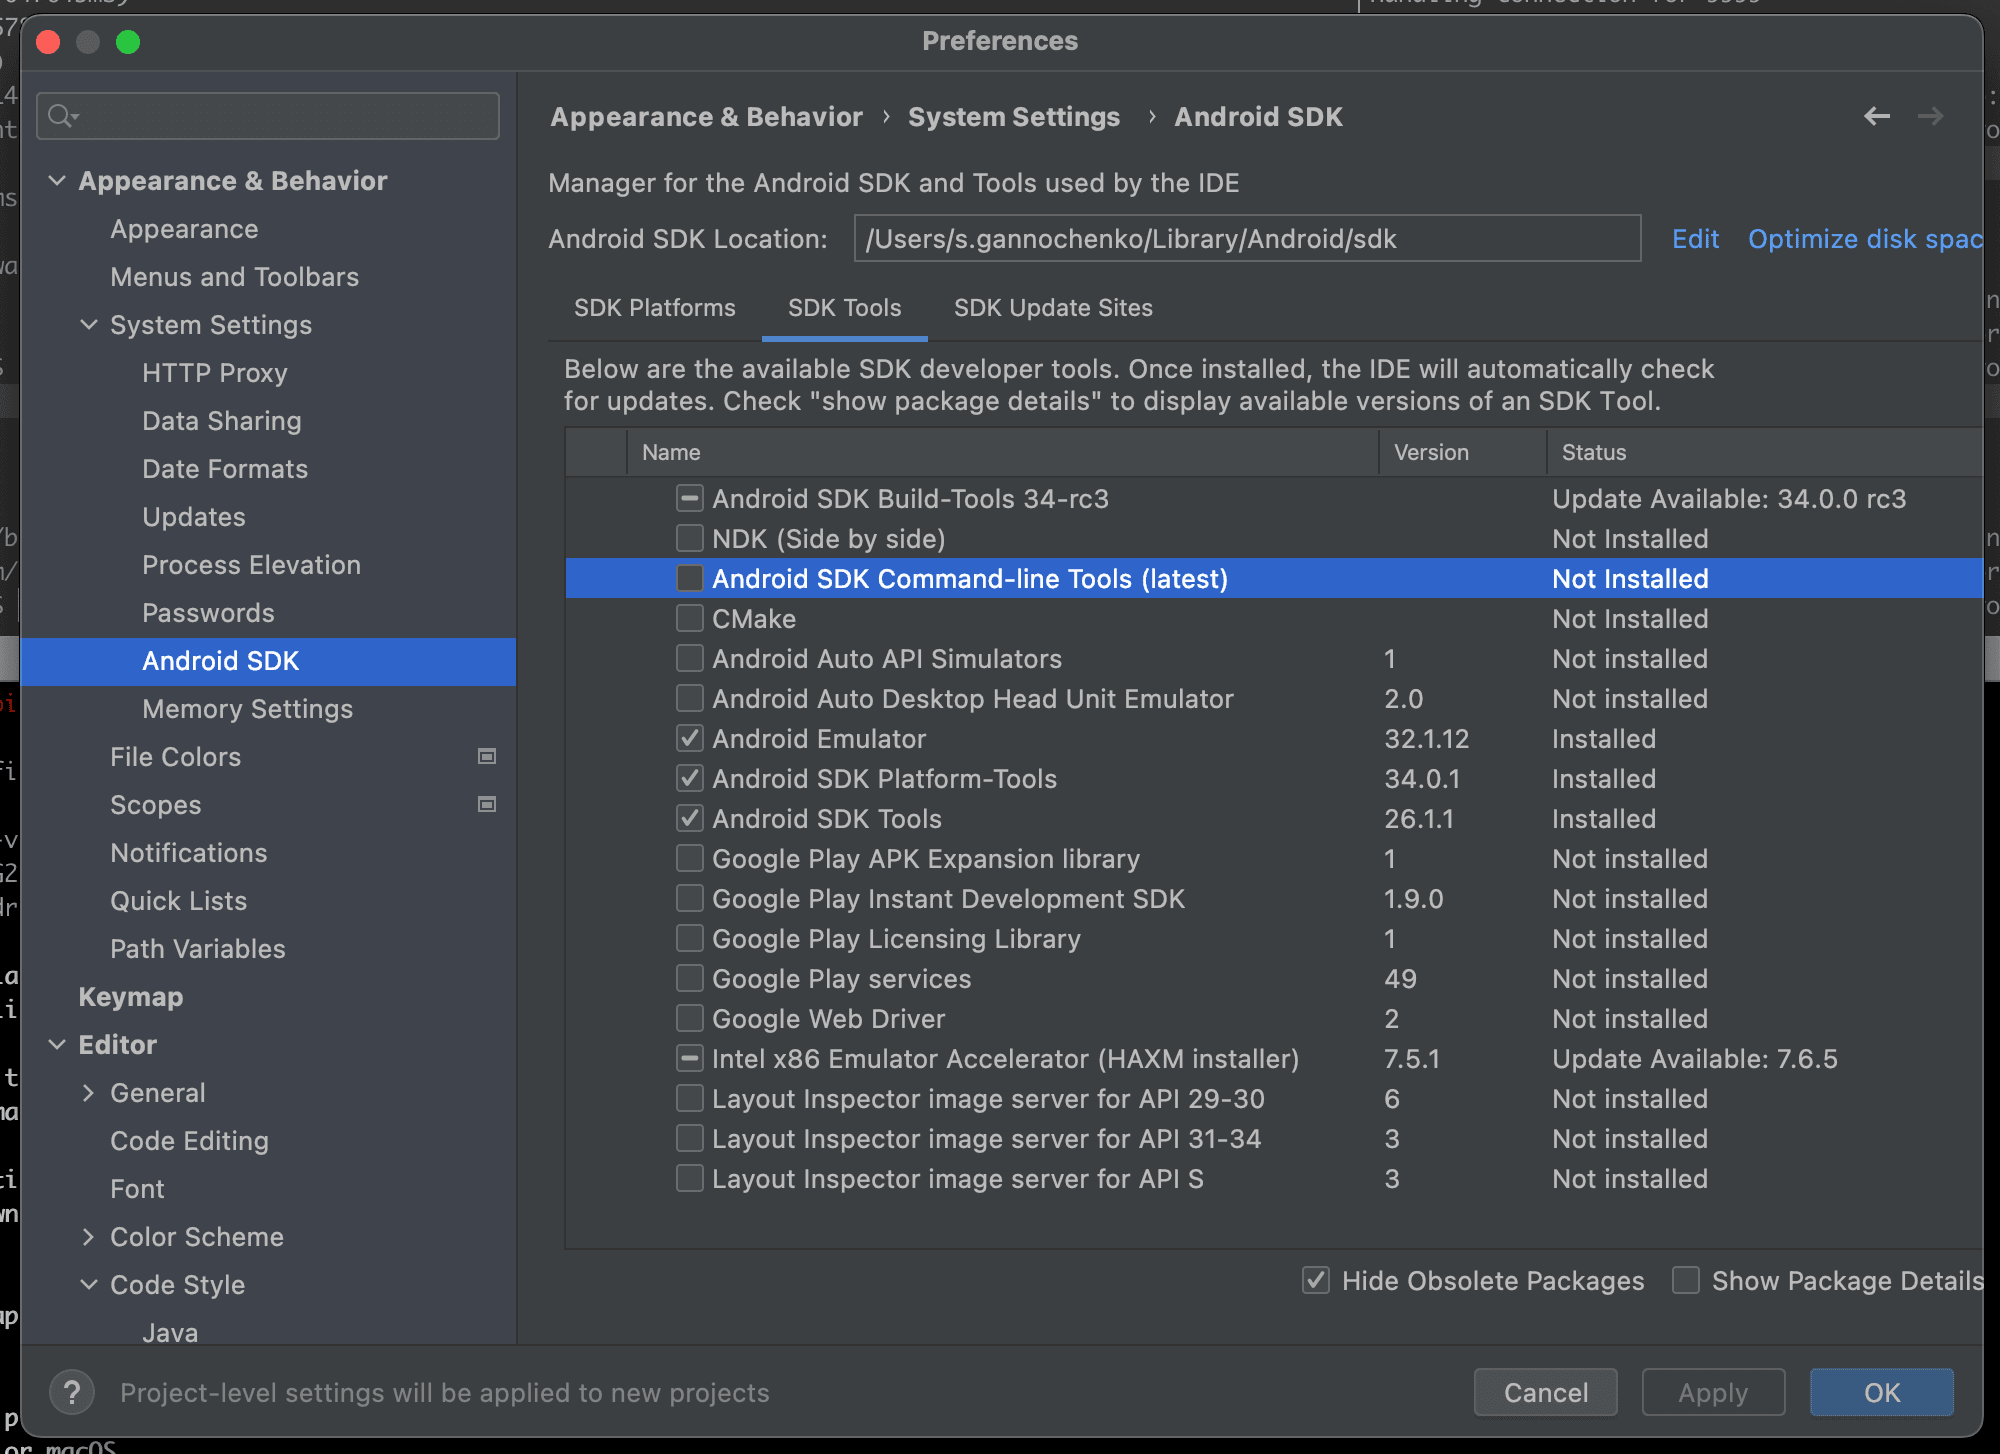Image resolution: width=2000 pixels, height=1454 pixels.
Task: Open the SDK Update Sites tab
Action: click(1053, 308)
